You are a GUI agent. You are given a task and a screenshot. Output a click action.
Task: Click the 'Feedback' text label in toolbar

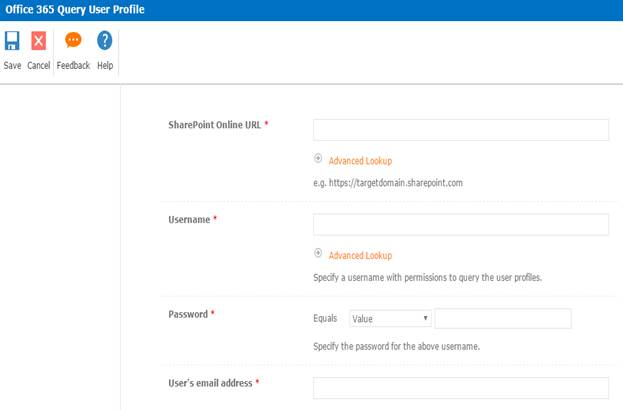[x=73, y=66]
